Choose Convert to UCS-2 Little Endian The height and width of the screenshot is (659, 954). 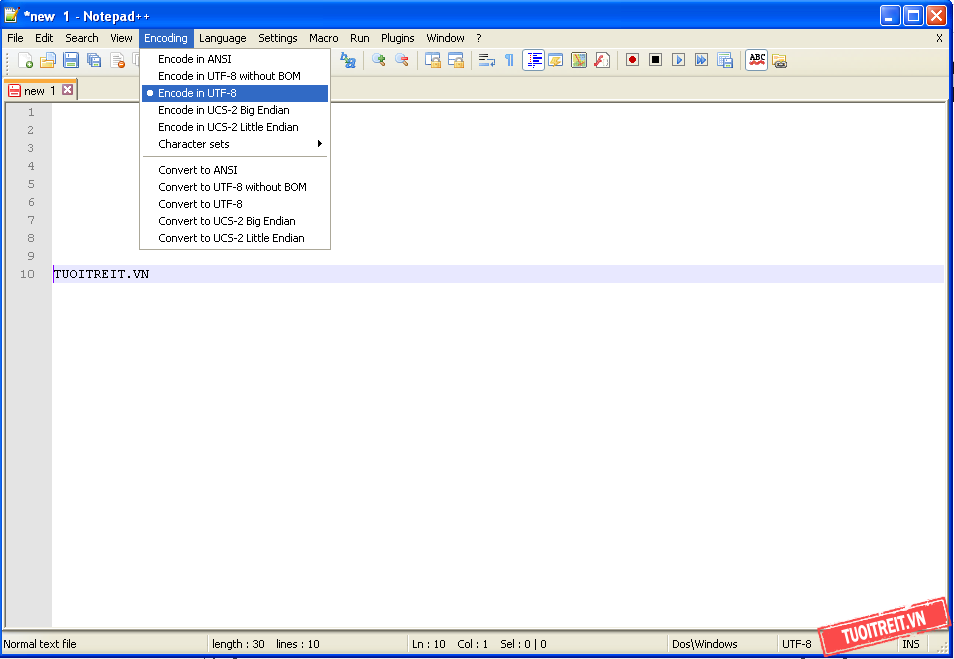coord(231,238)
